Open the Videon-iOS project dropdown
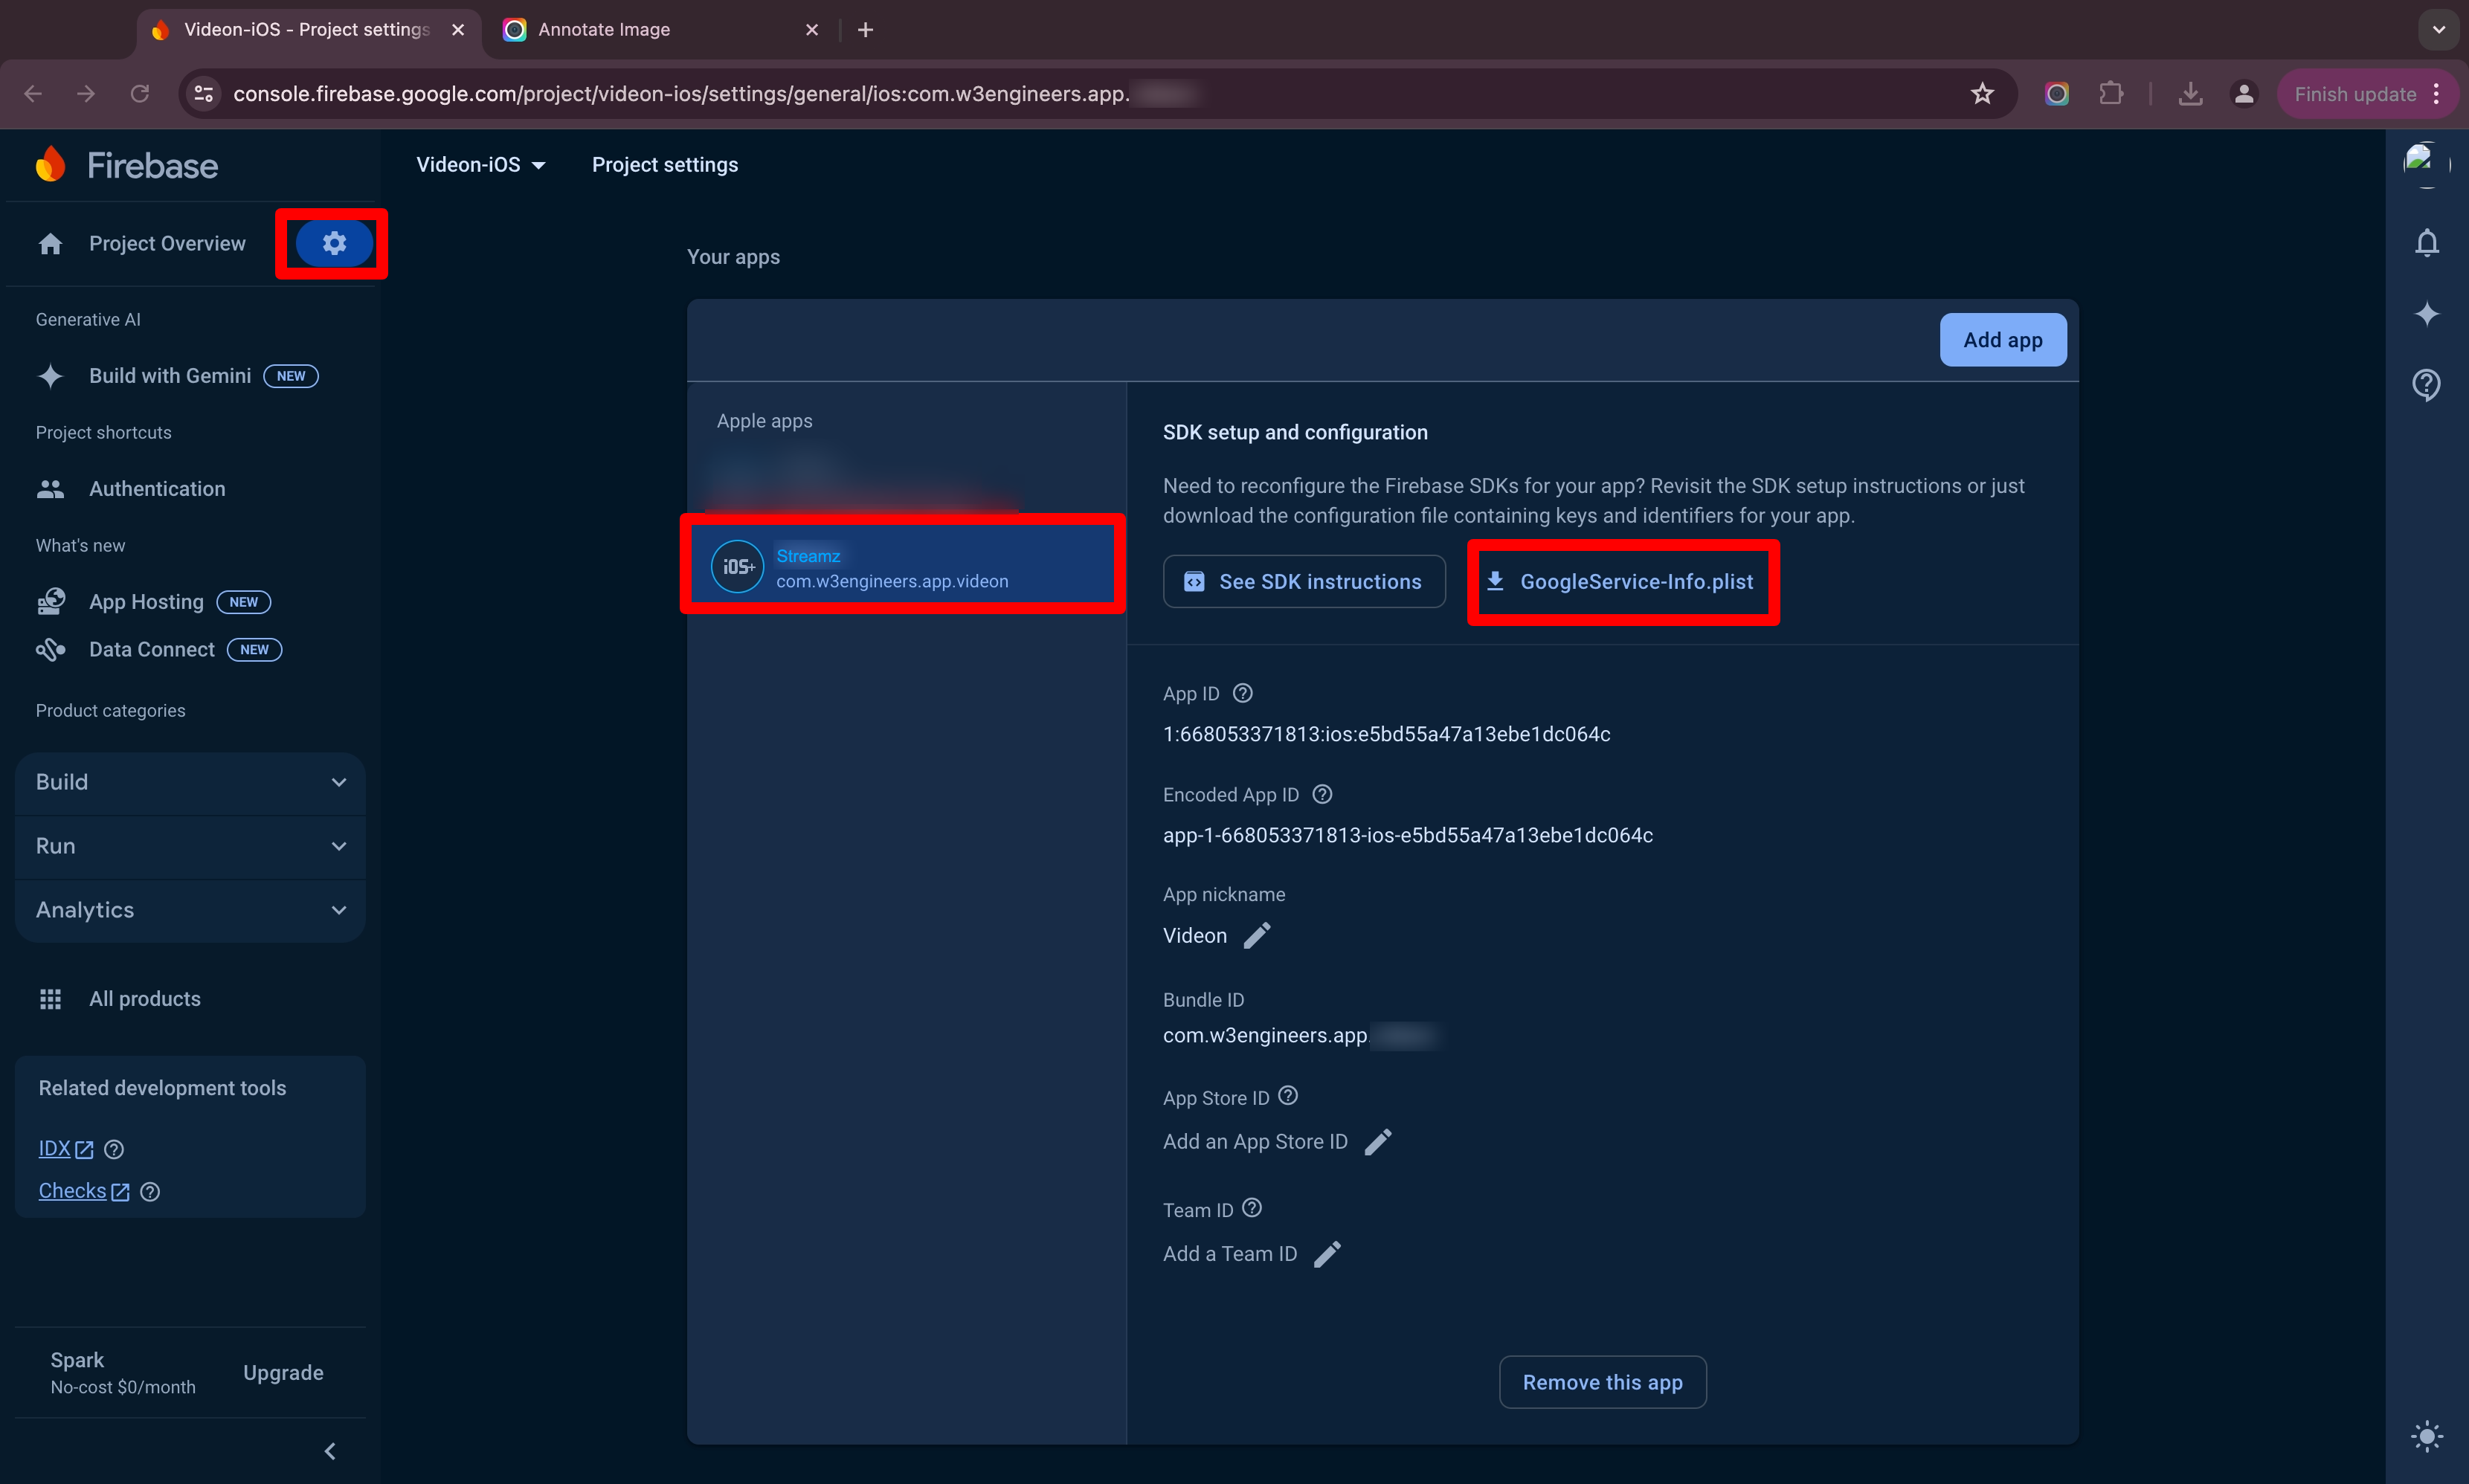This screenshot has width=2469, height=1484. (x=481, y=165)
